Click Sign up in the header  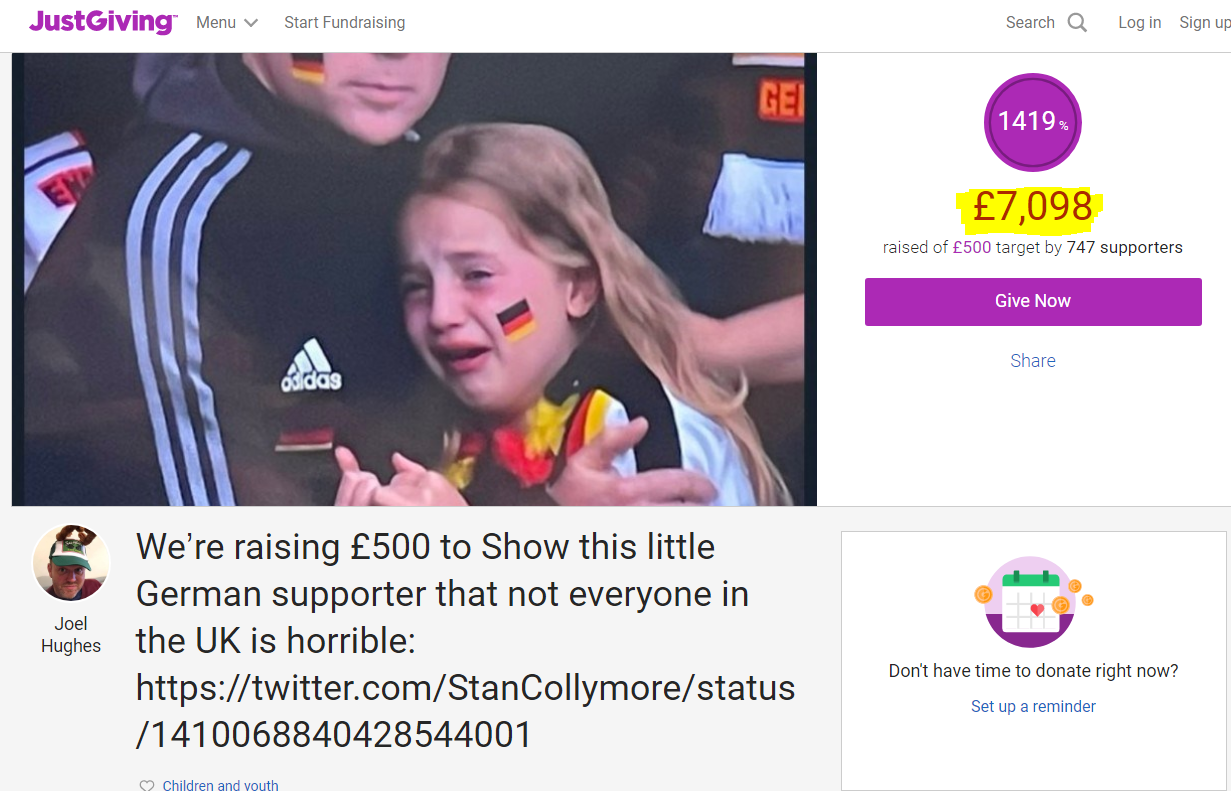click(1205, 22)
